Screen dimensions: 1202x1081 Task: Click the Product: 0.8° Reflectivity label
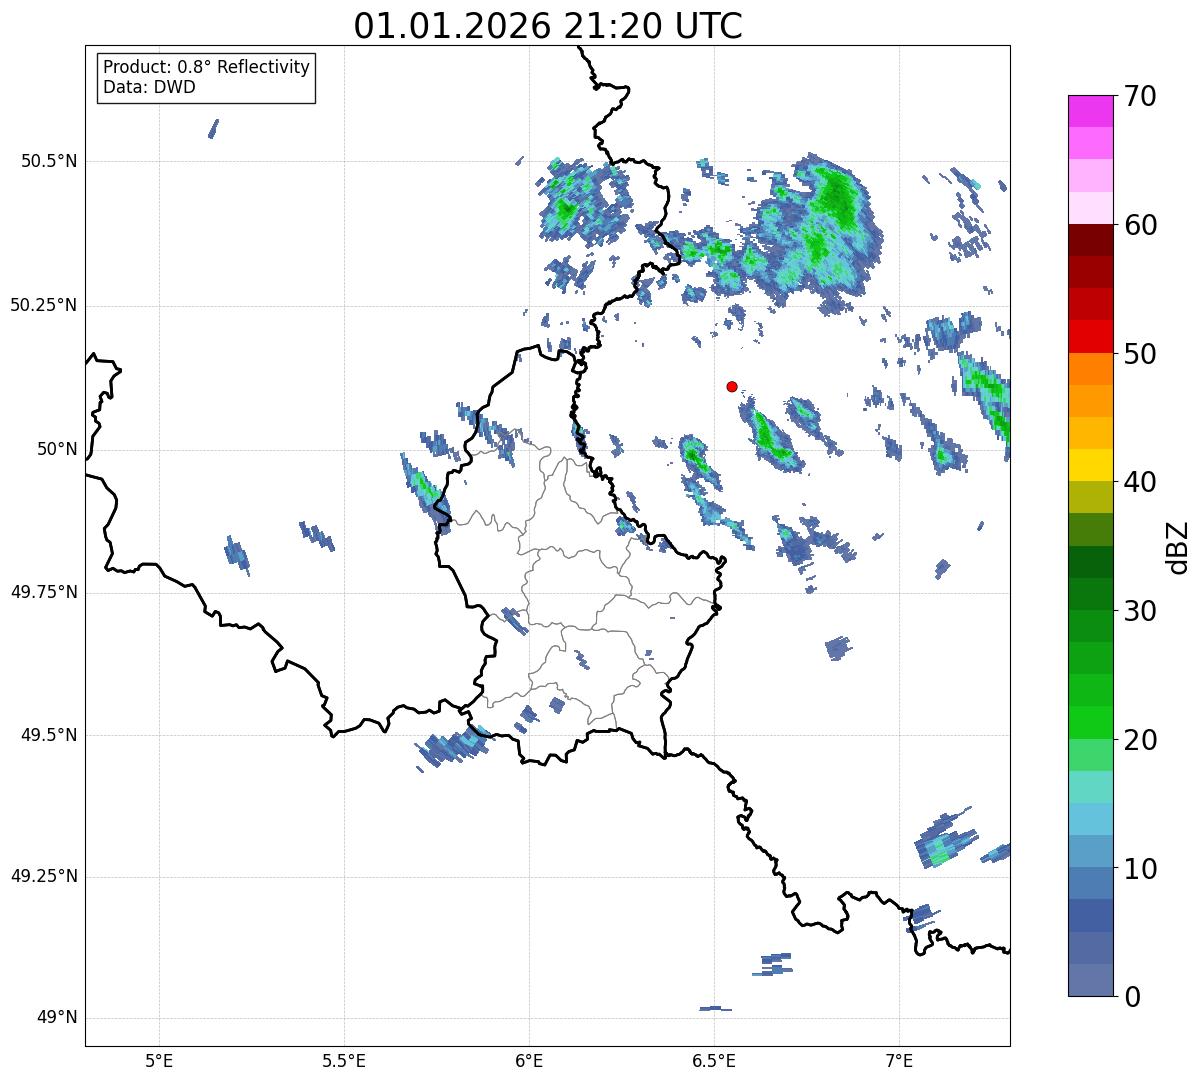click(x=207, y=67)
